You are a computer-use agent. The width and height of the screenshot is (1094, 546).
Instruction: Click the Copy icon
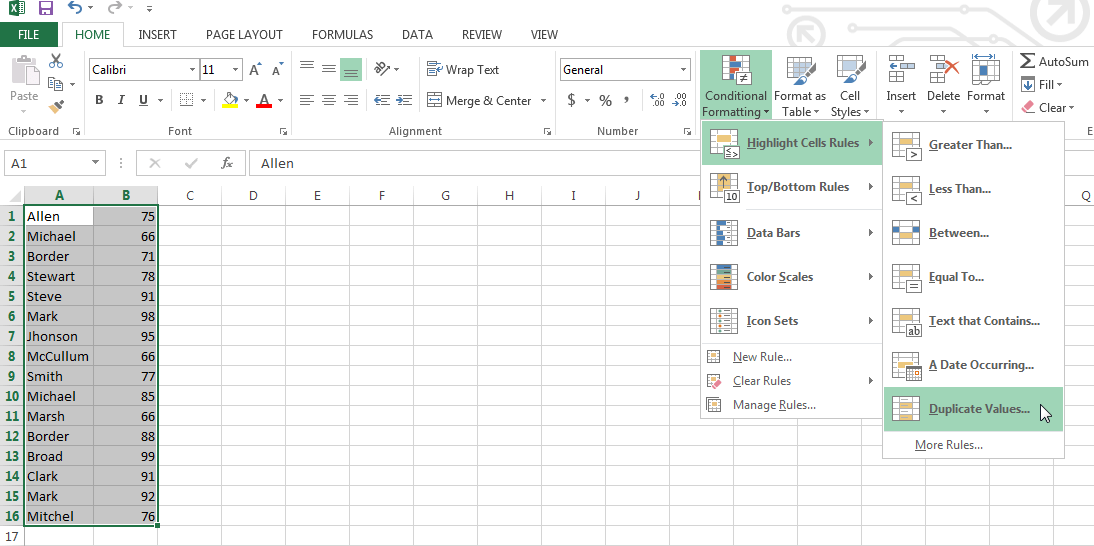[x=56, y=84]
